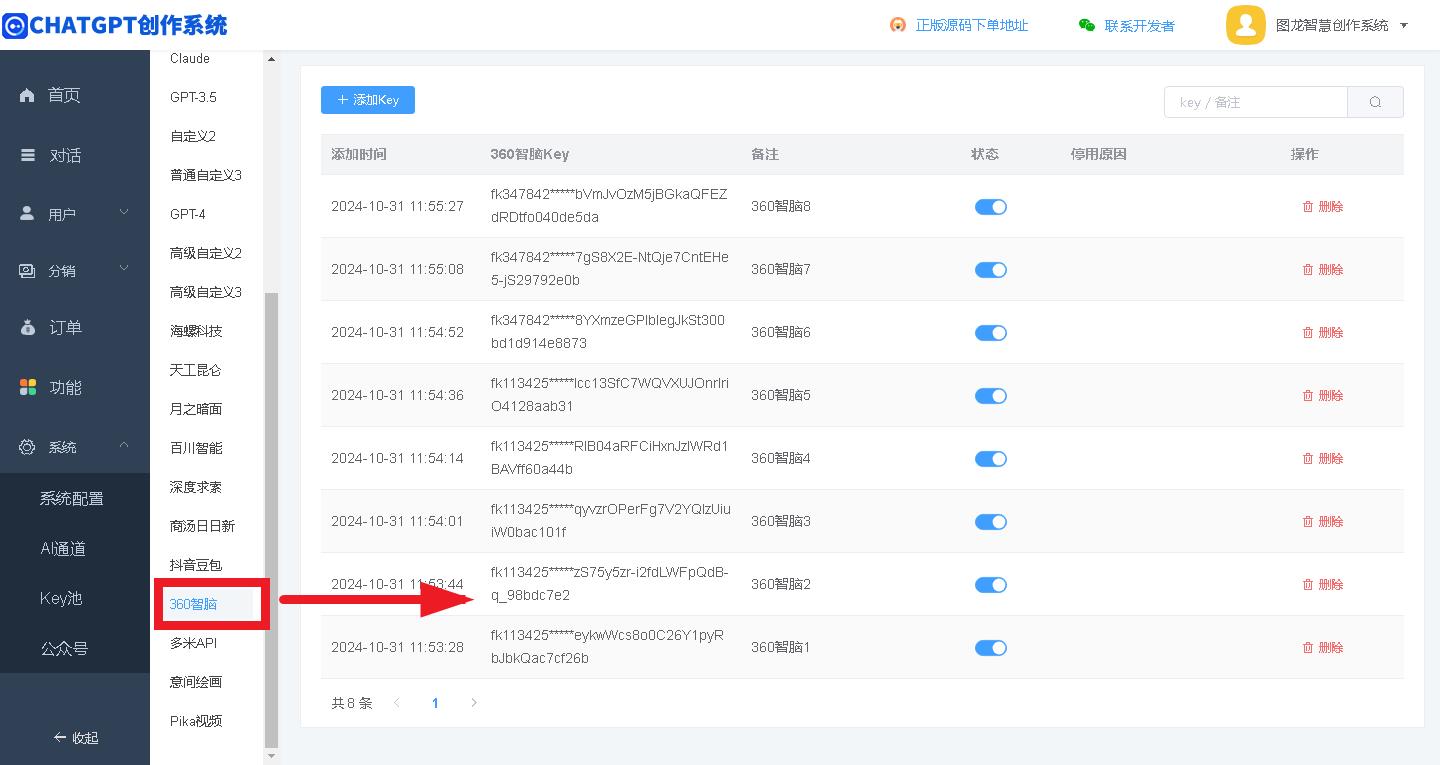Click the key / 备注 search field

point(1256,102)
